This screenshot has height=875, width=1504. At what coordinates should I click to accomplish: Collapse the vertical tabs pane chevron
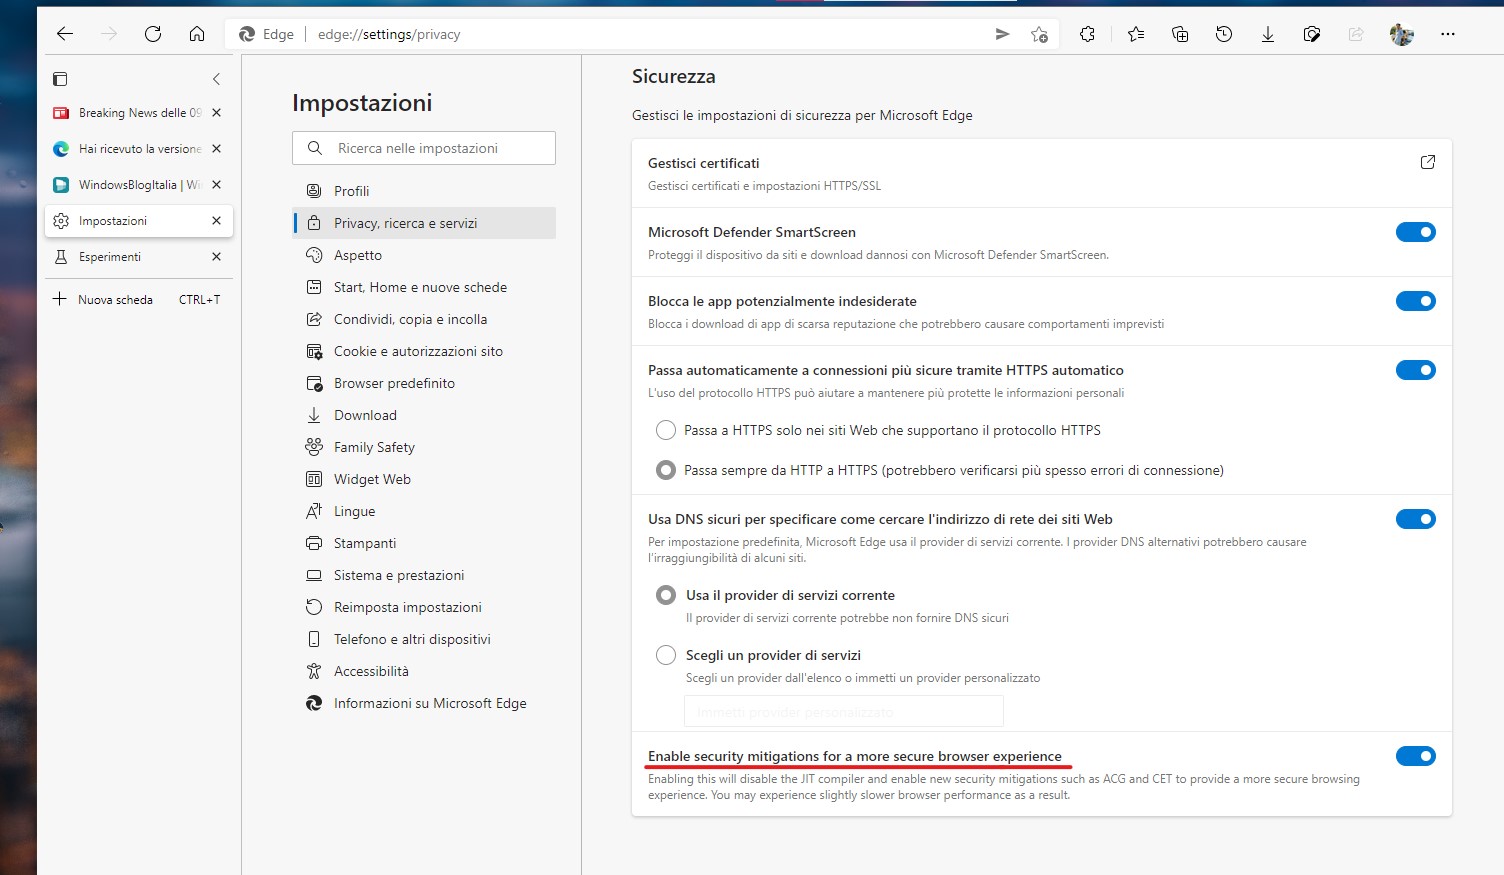click(x=216, y=79)
